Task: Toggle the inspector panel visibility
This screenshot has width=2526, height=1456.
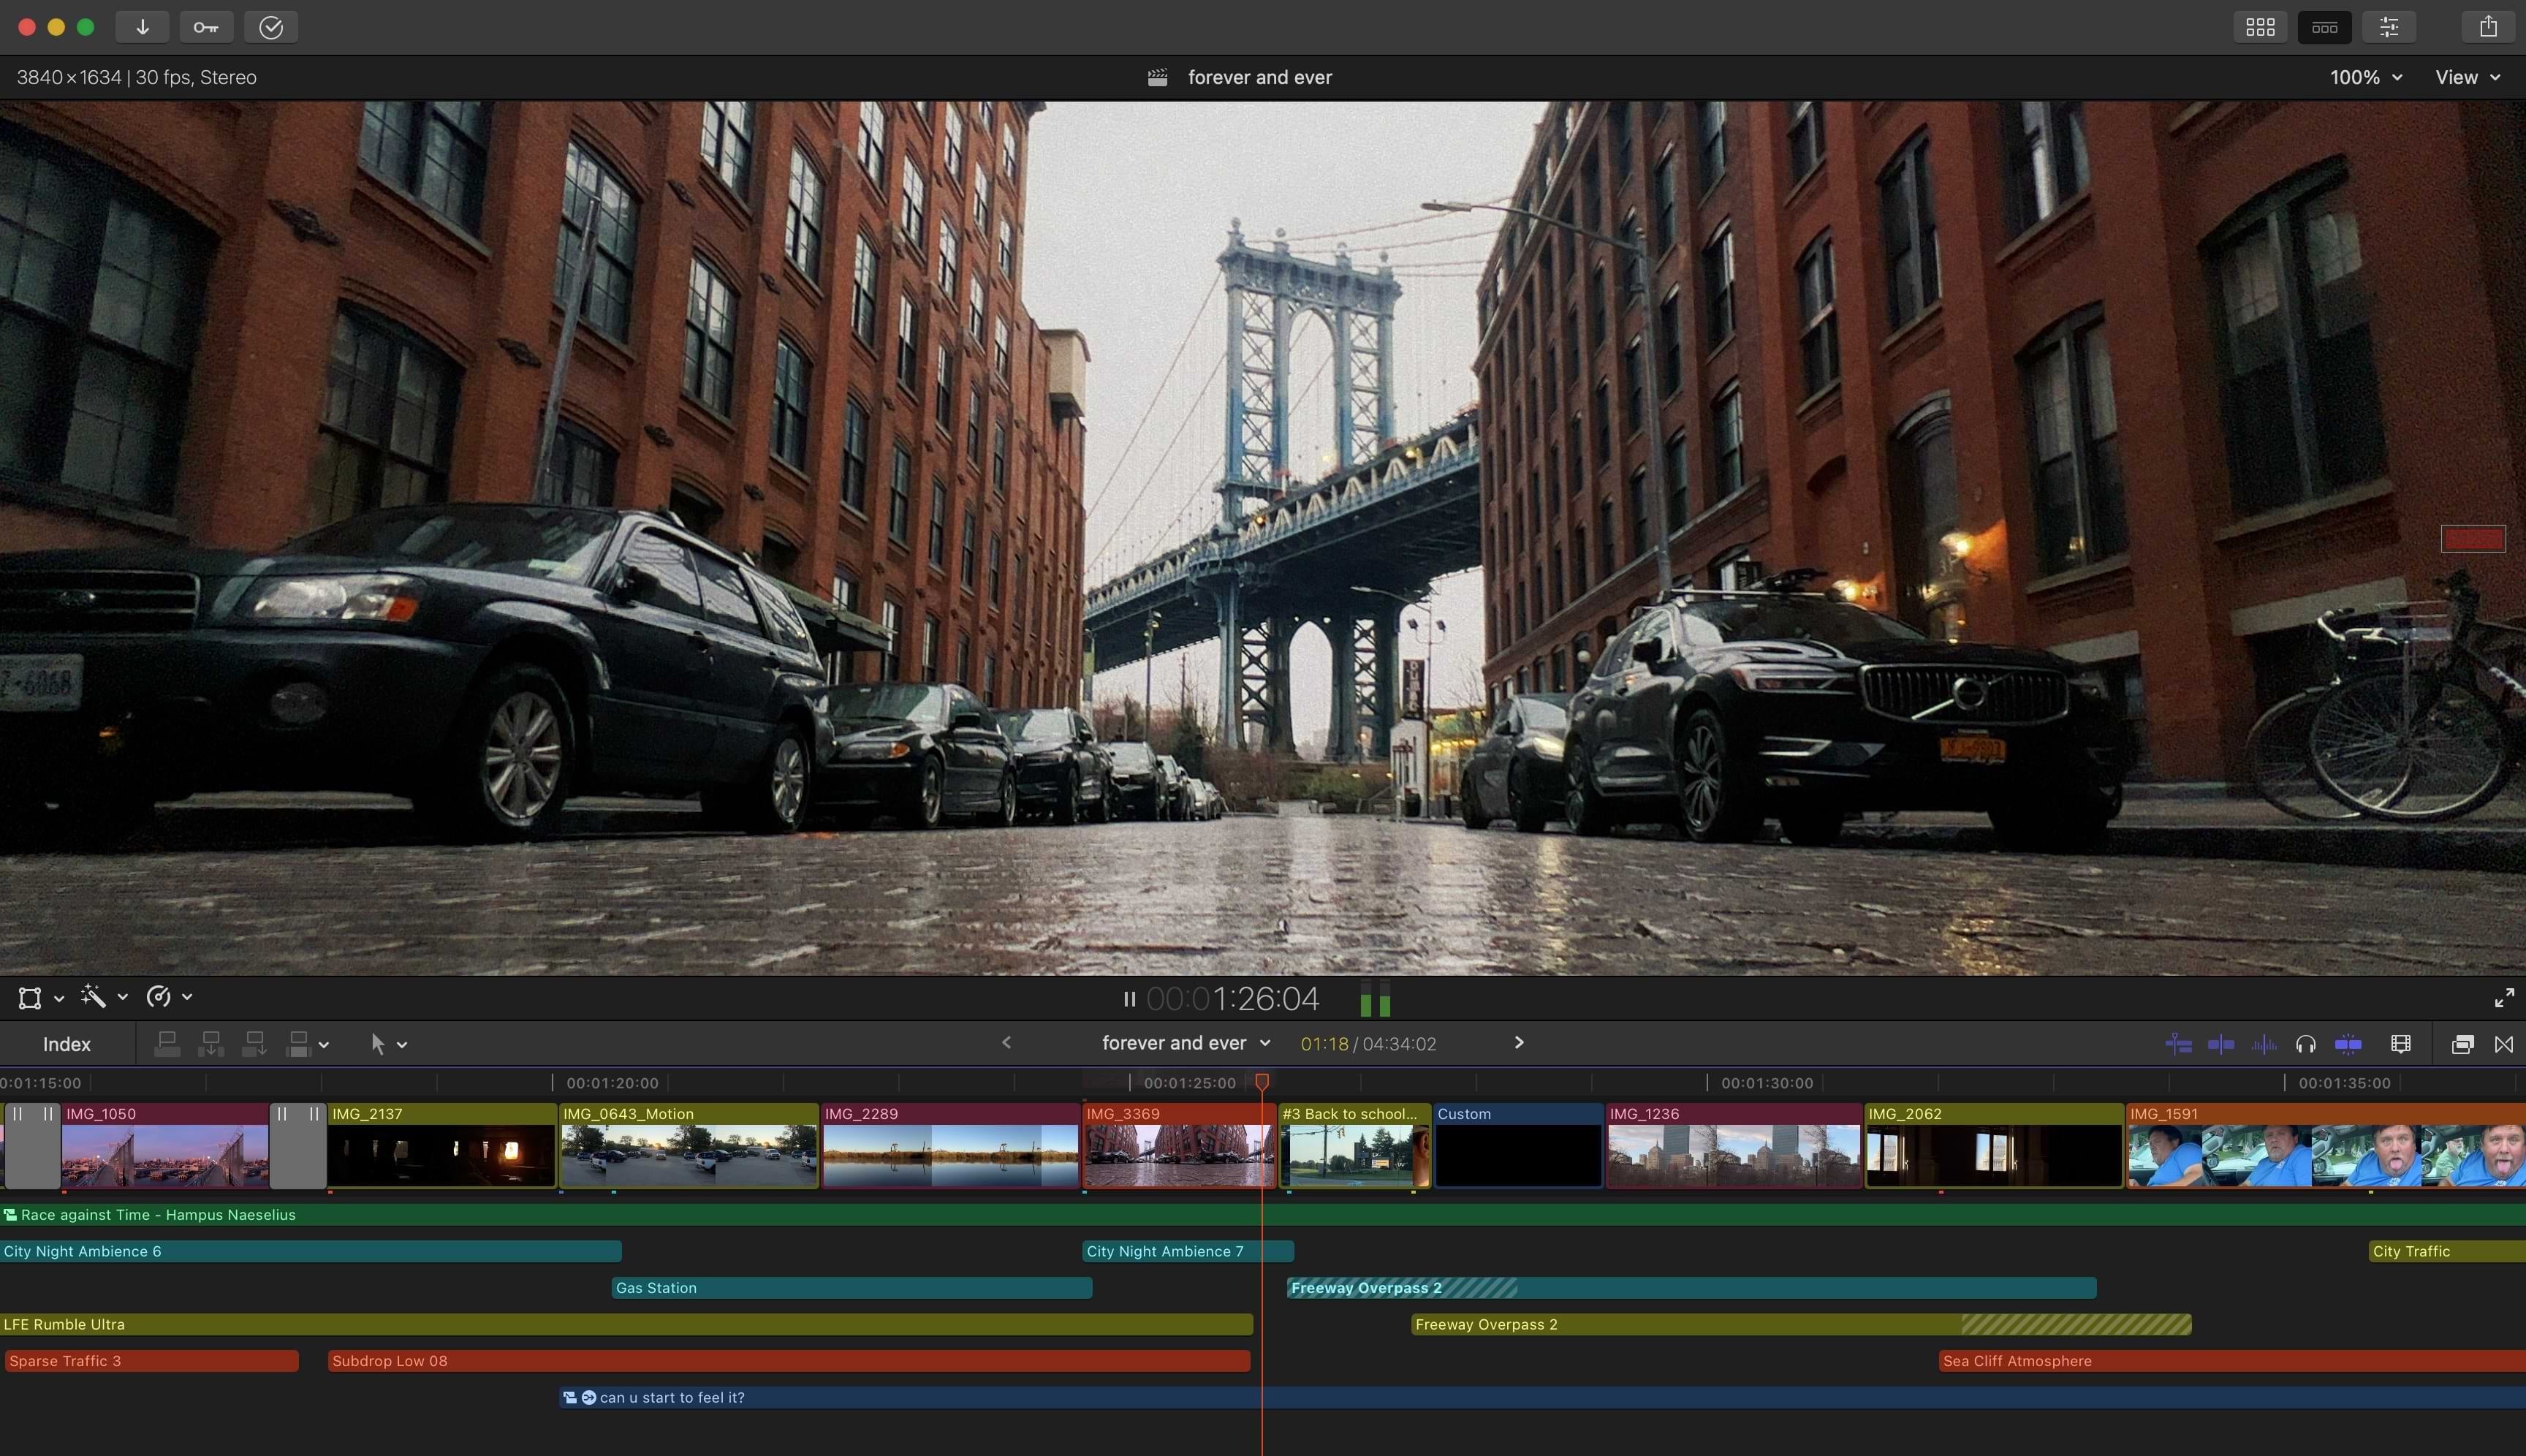Action: 2388,27
